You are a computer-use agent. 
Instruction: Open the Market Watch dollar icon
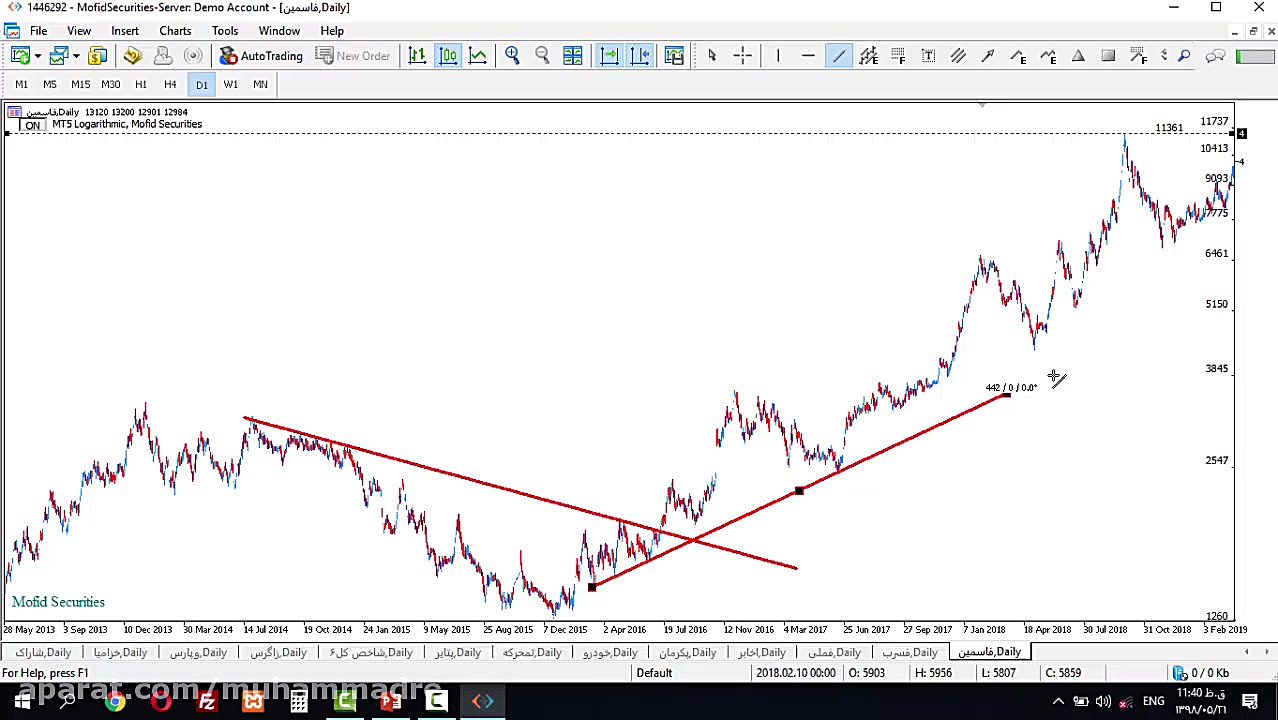[98, 56]
